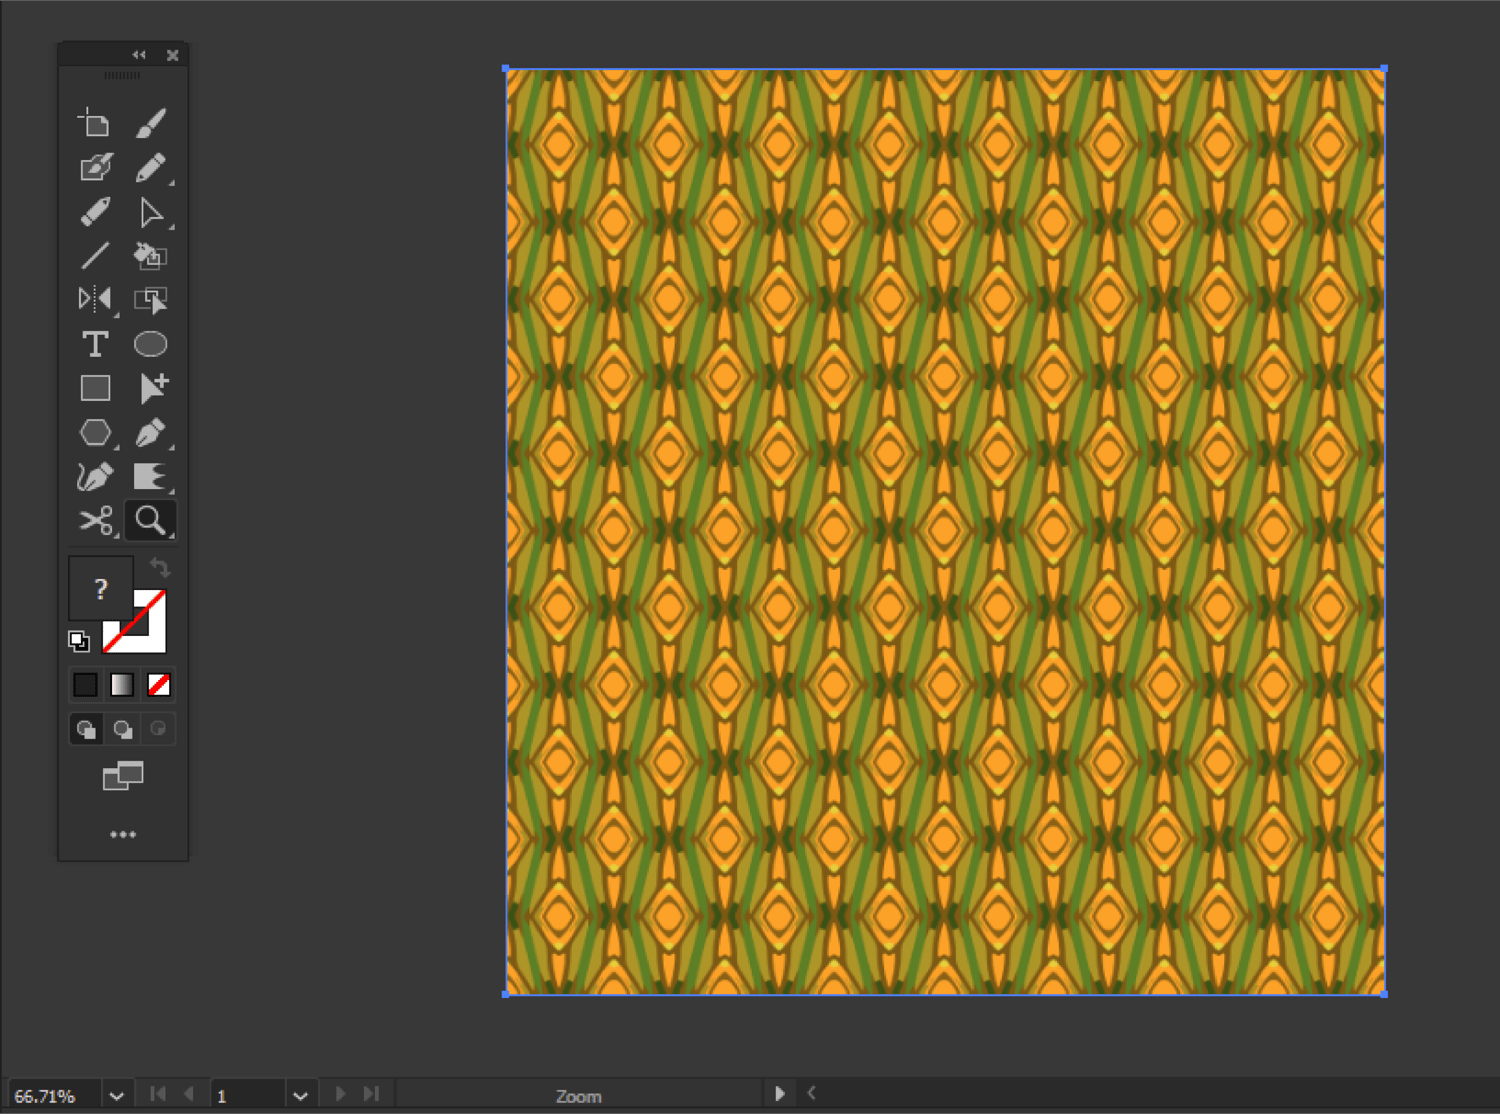Select the Paintbrush tool
Screen dimensions: 1500x1114
(x=152, y=122)
